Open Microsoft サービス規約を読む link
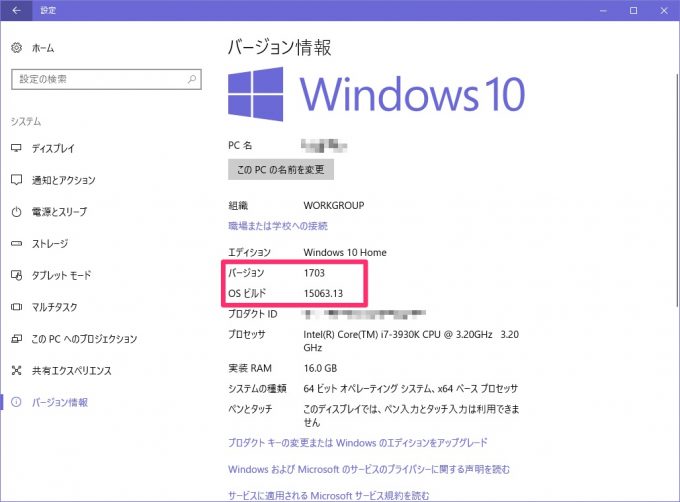 click(x=329, y=495)
